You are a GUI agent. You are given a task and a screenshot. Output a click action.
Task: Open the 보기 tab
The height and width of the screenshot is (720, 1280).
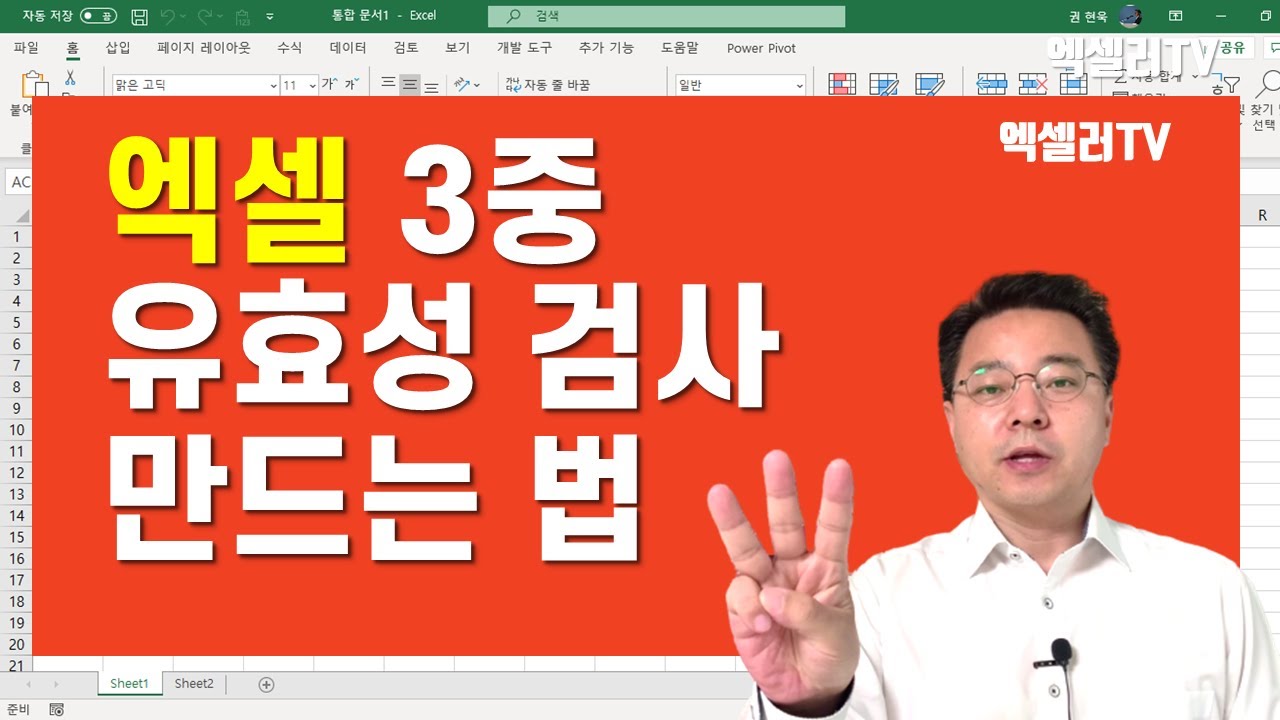(457, 48)
